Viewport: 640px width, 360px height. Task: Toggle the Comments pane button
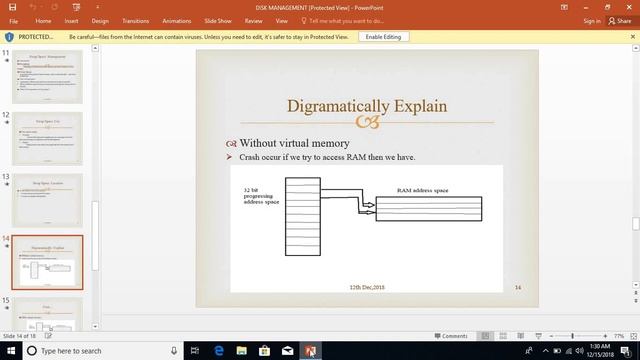pyautogui.click(x=451, y=336)
